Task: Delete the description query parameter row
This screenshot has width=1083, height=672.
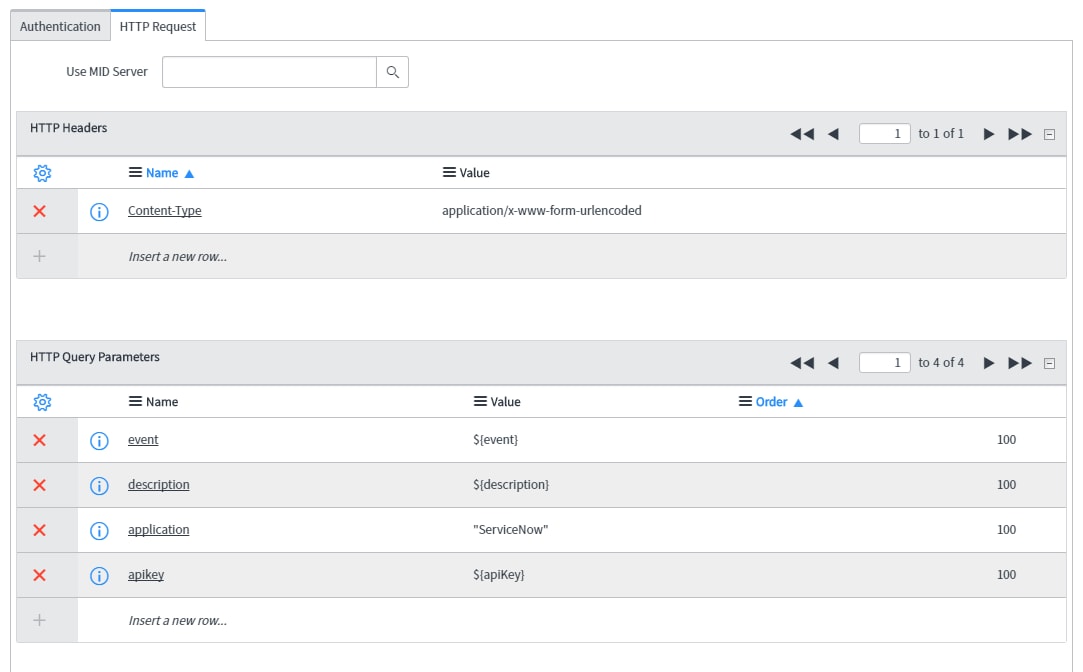Action: pos(39,486)
